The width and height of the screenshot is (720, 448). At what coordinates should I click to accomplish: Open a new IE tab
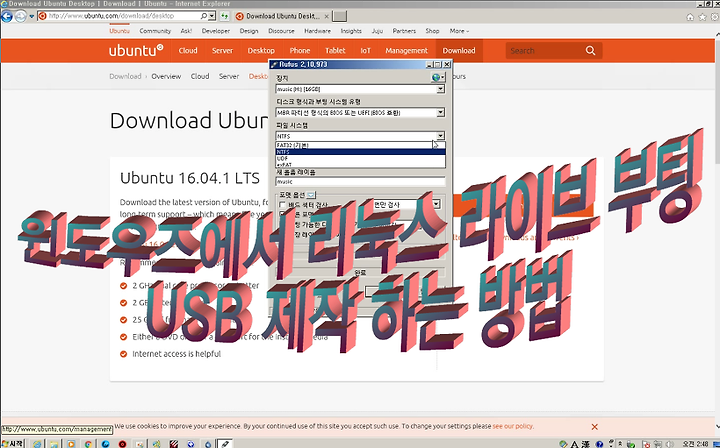[x=339, y=16]
